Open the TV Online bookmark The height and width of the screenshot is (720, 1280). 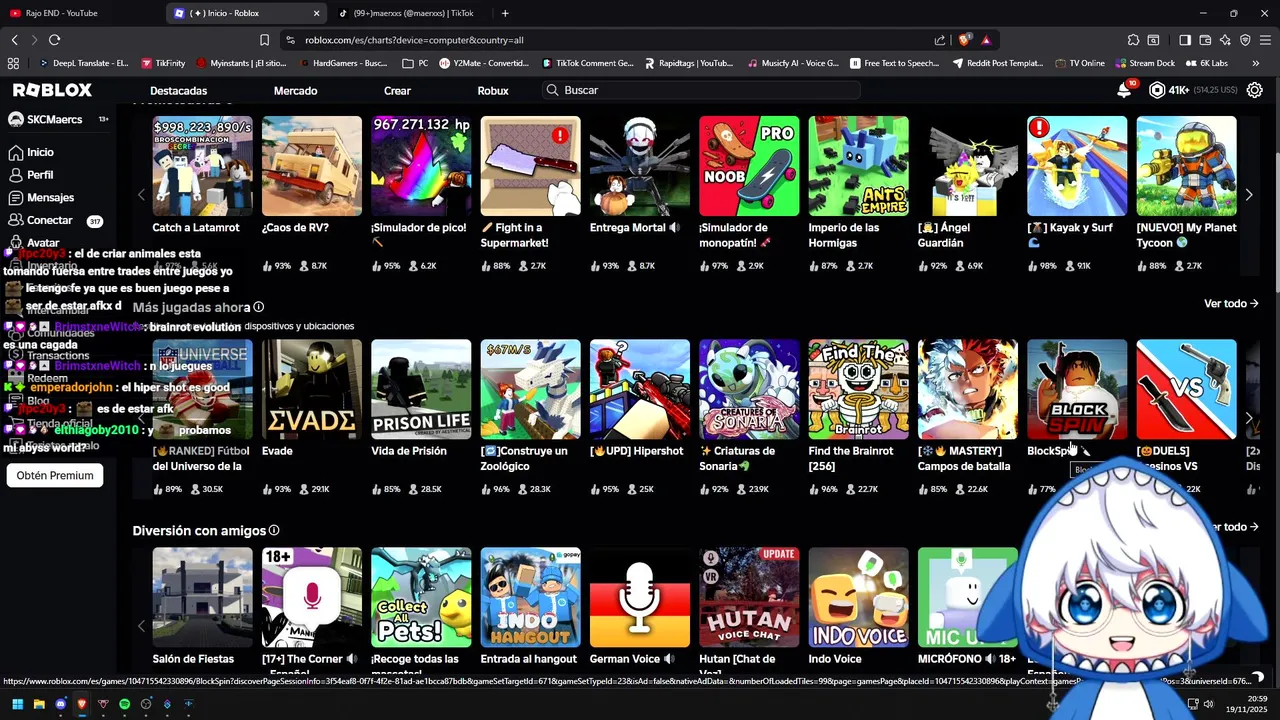tap(1079, 63)
